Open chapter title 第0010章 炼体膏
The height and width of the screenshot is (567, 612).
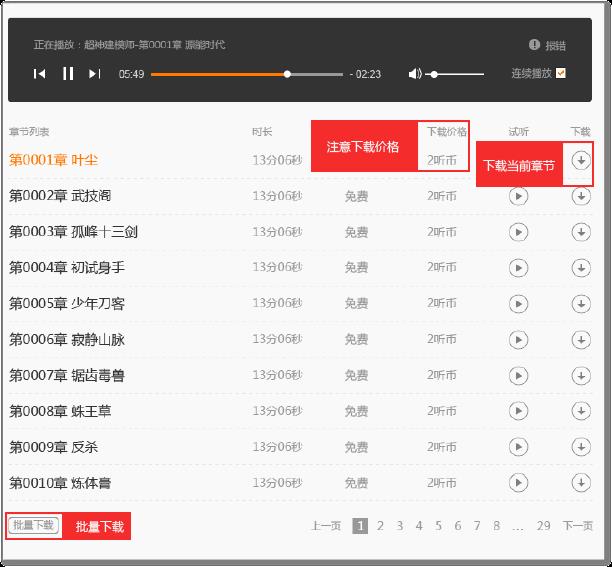tap(60, 483)
